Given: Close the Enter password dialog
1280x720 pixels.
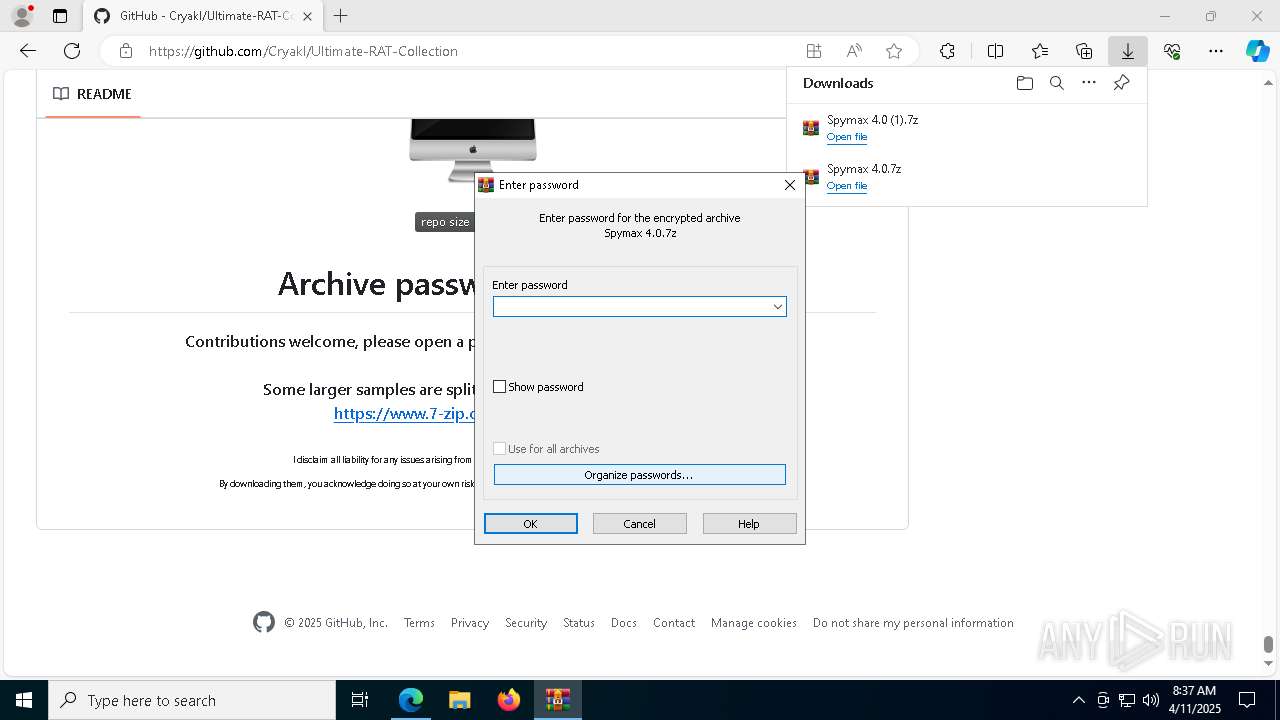Looking at the screenshot, I should (790, 185).
